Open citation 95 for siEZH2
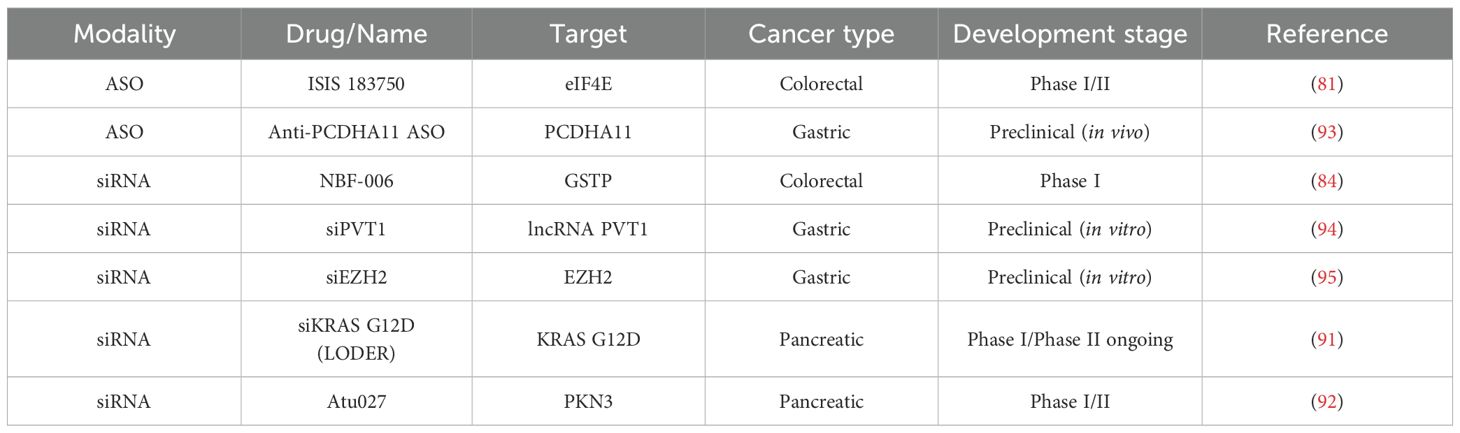This screenshot has height=433, width=1460. 1327,278
